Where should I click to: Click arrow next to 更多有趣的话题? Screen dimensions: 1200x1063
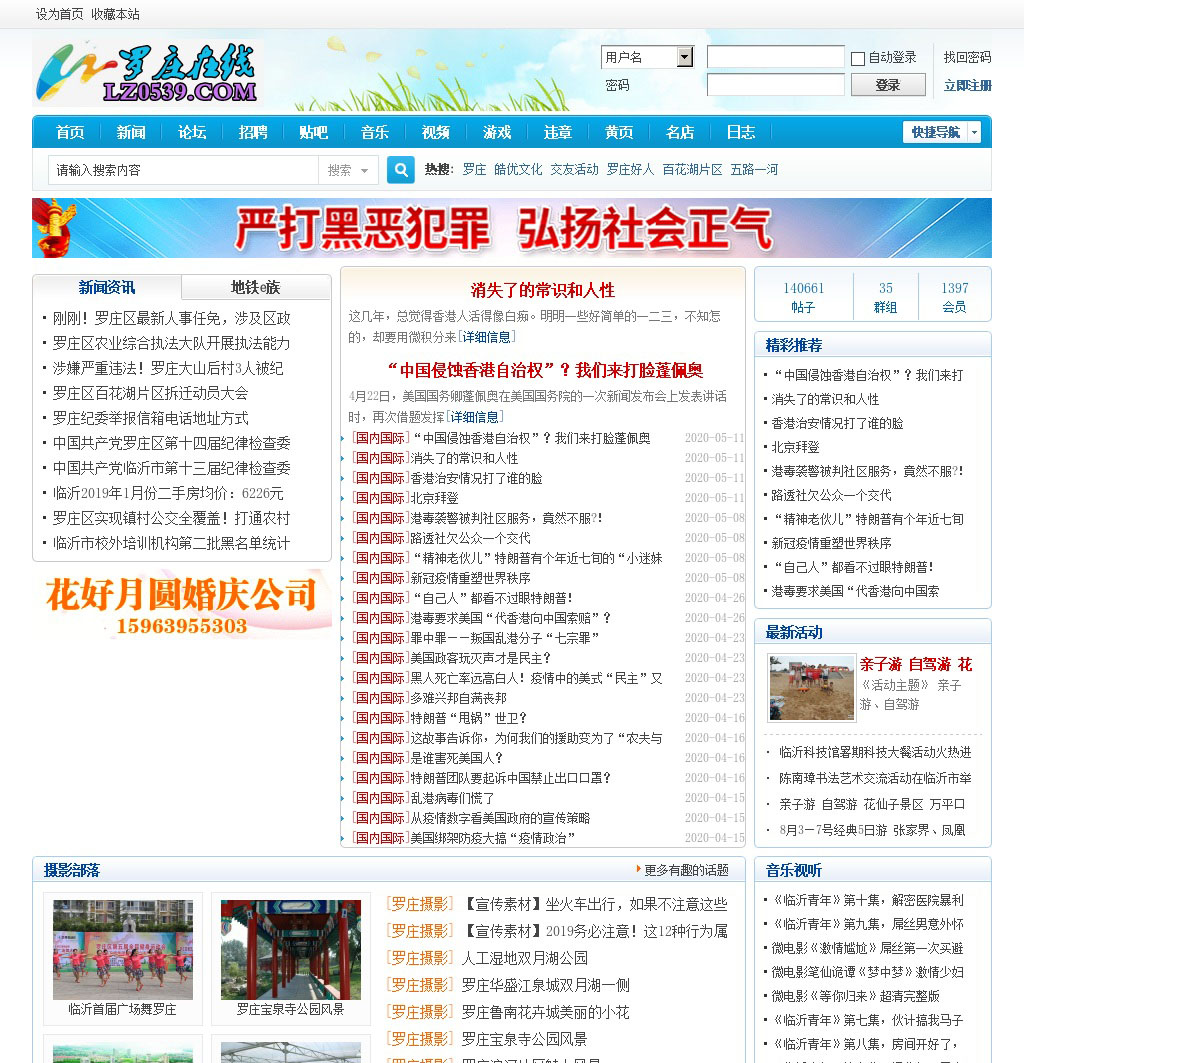coord(638,869)
